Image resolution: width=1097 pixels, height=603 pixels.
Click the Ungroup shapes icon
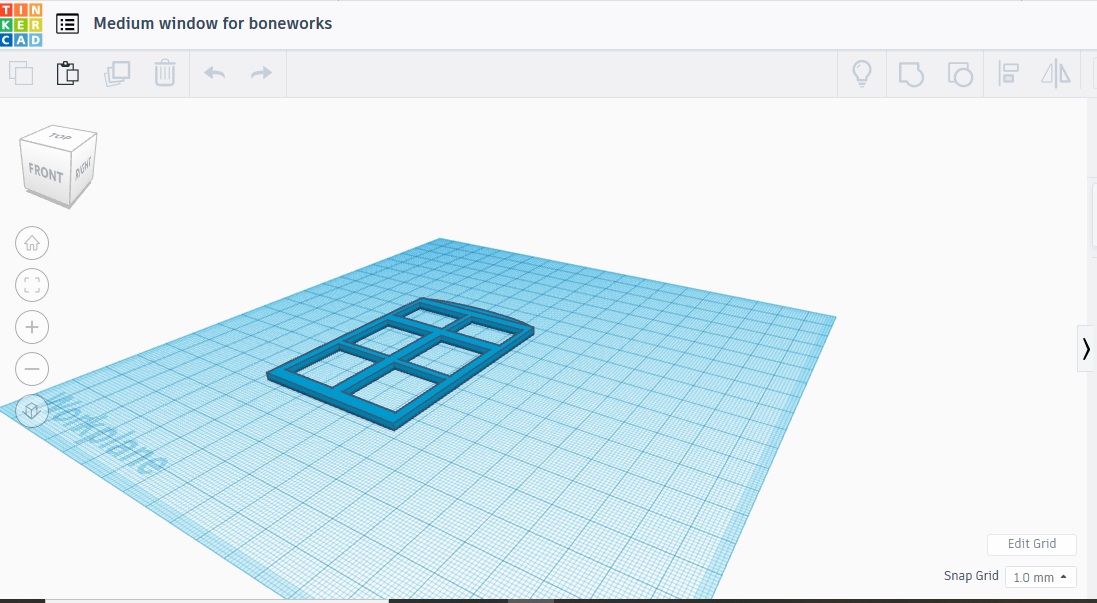[x=960, y=73]
